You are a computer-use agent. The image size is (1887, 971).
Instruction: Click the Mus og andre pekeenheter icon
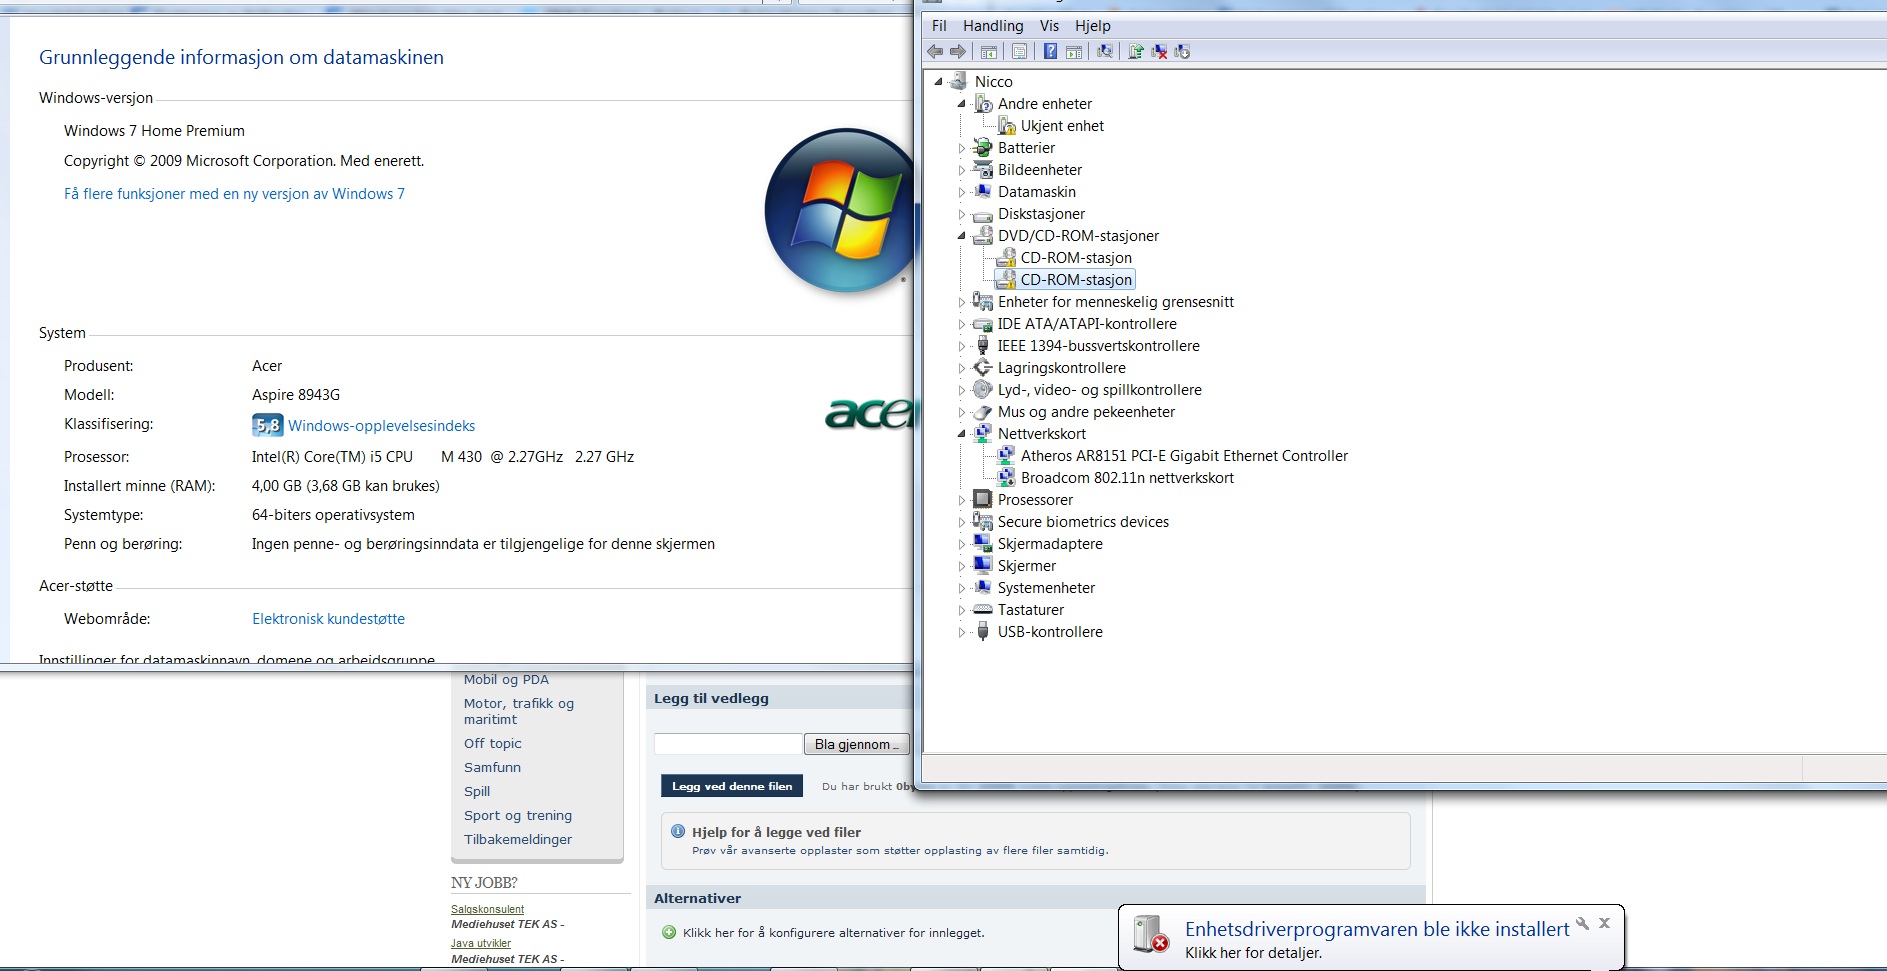pyautogui.click(x=983, y=411)
